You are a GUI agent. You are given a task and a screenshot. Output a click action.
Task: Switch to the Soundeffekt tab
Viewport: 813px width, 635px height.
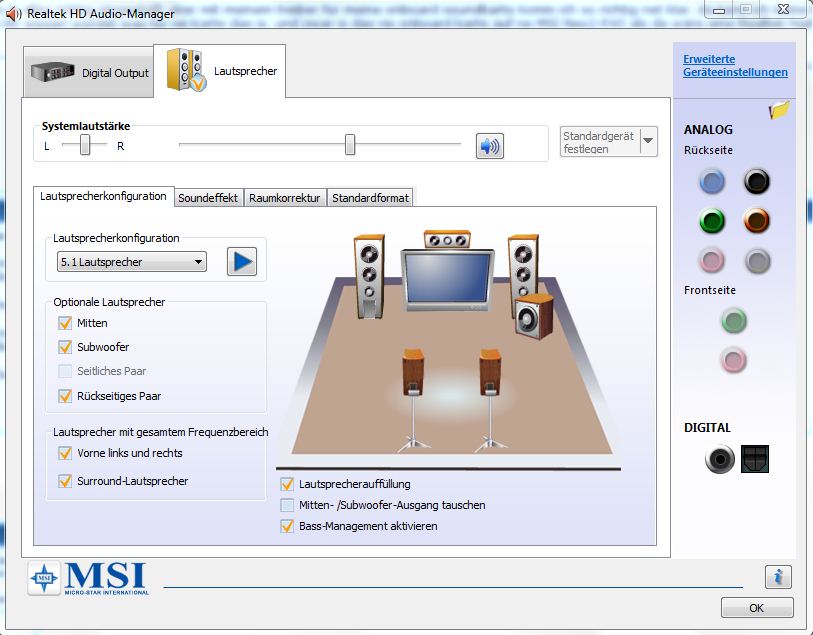(x=208, y=197)
